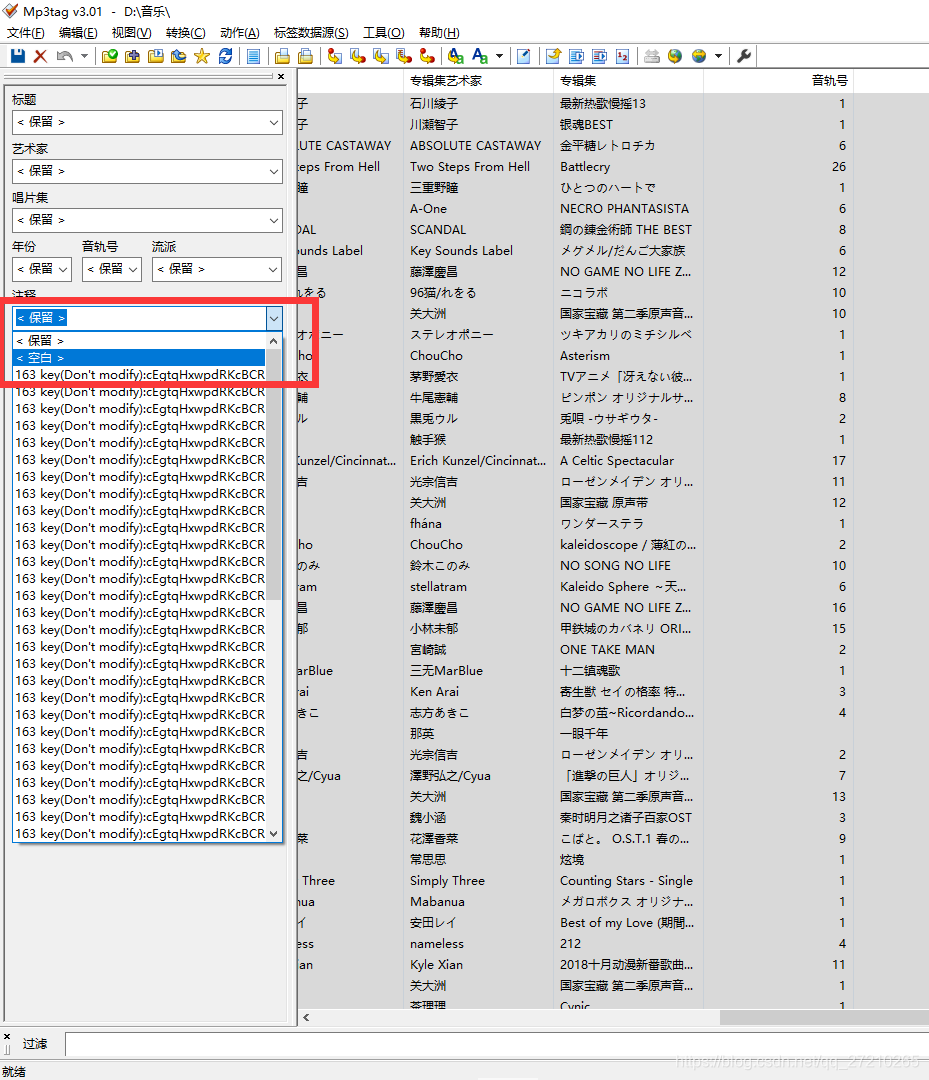Click inside the 过滤 filter input field
929x1080 pixels.
click(496, 1044)
